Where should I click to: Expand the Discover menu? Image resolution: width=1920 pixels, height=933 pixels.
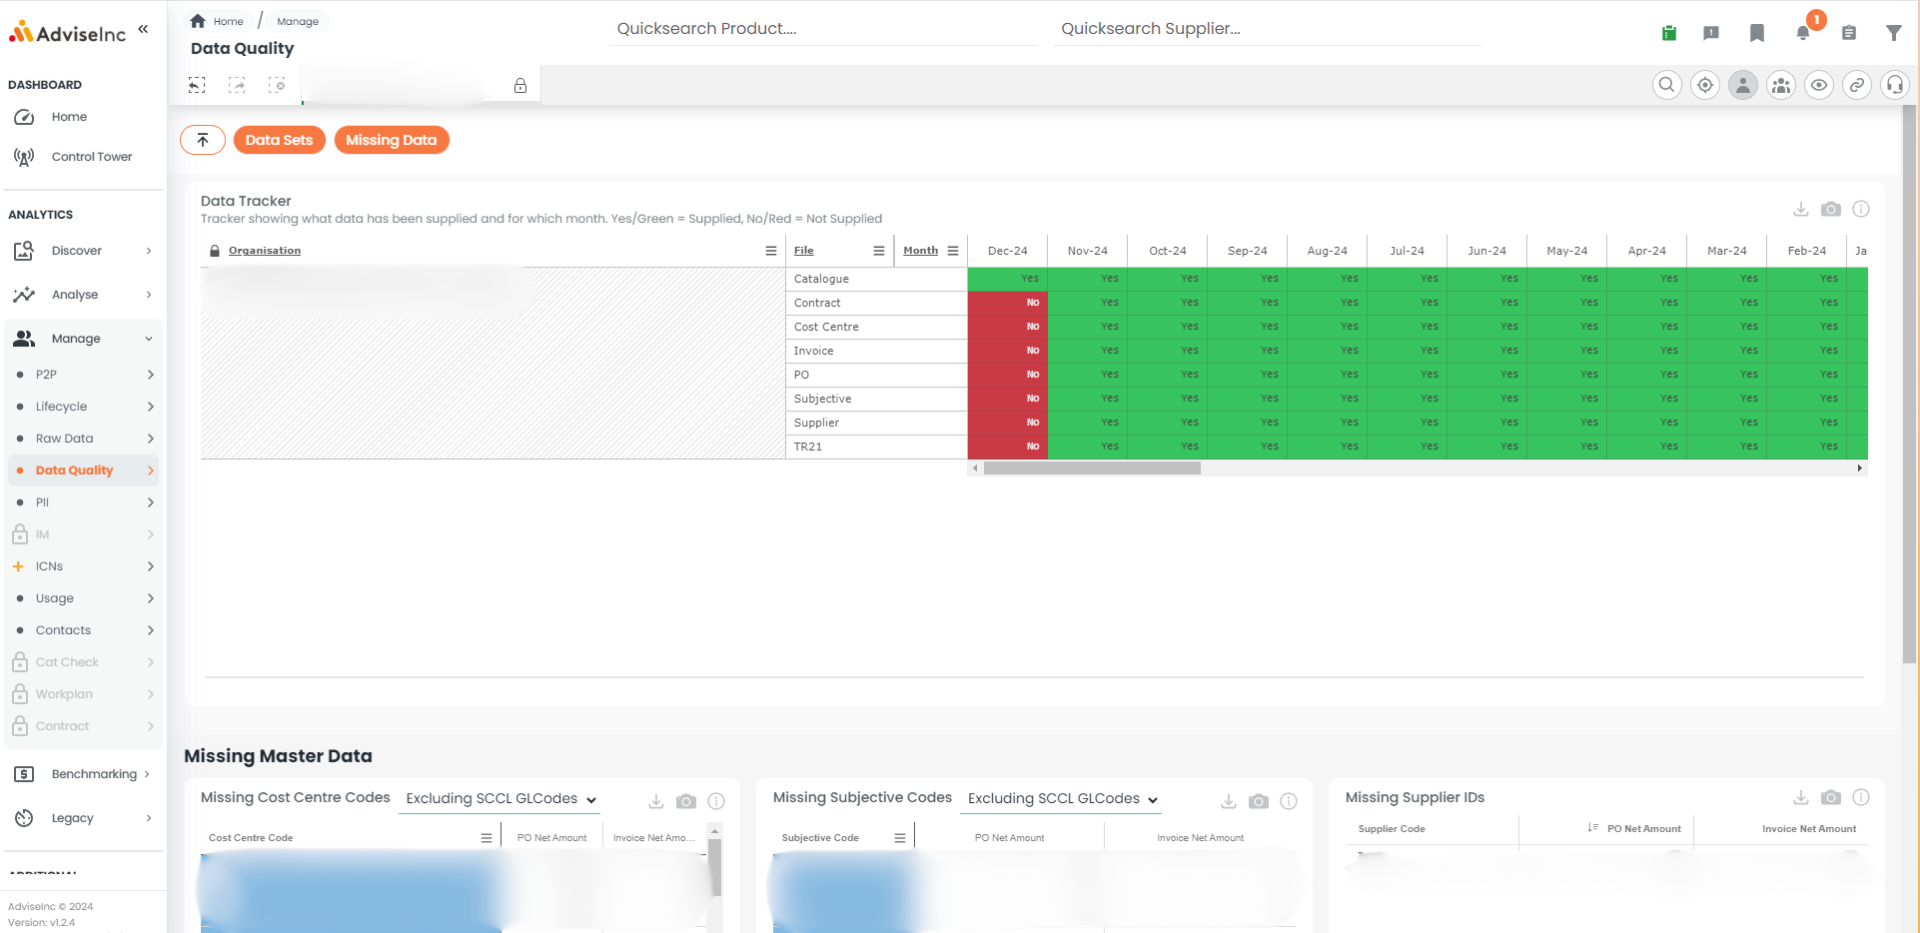(82, 251)
